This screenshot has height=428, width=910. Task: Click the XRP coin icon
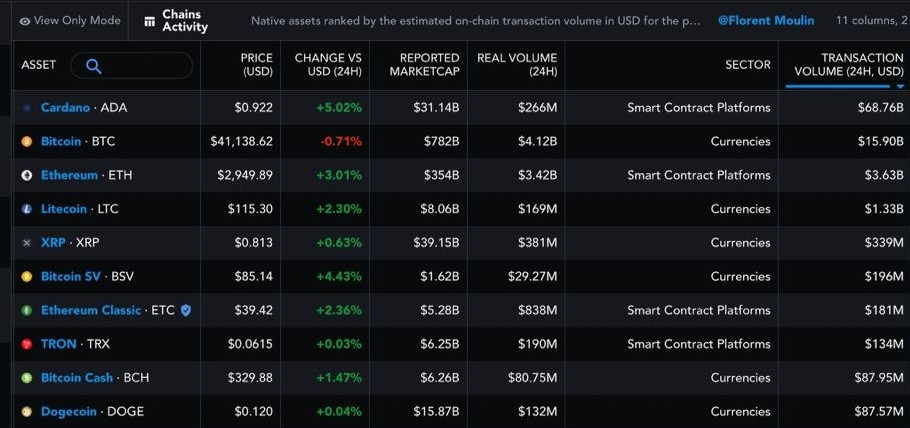27,243
